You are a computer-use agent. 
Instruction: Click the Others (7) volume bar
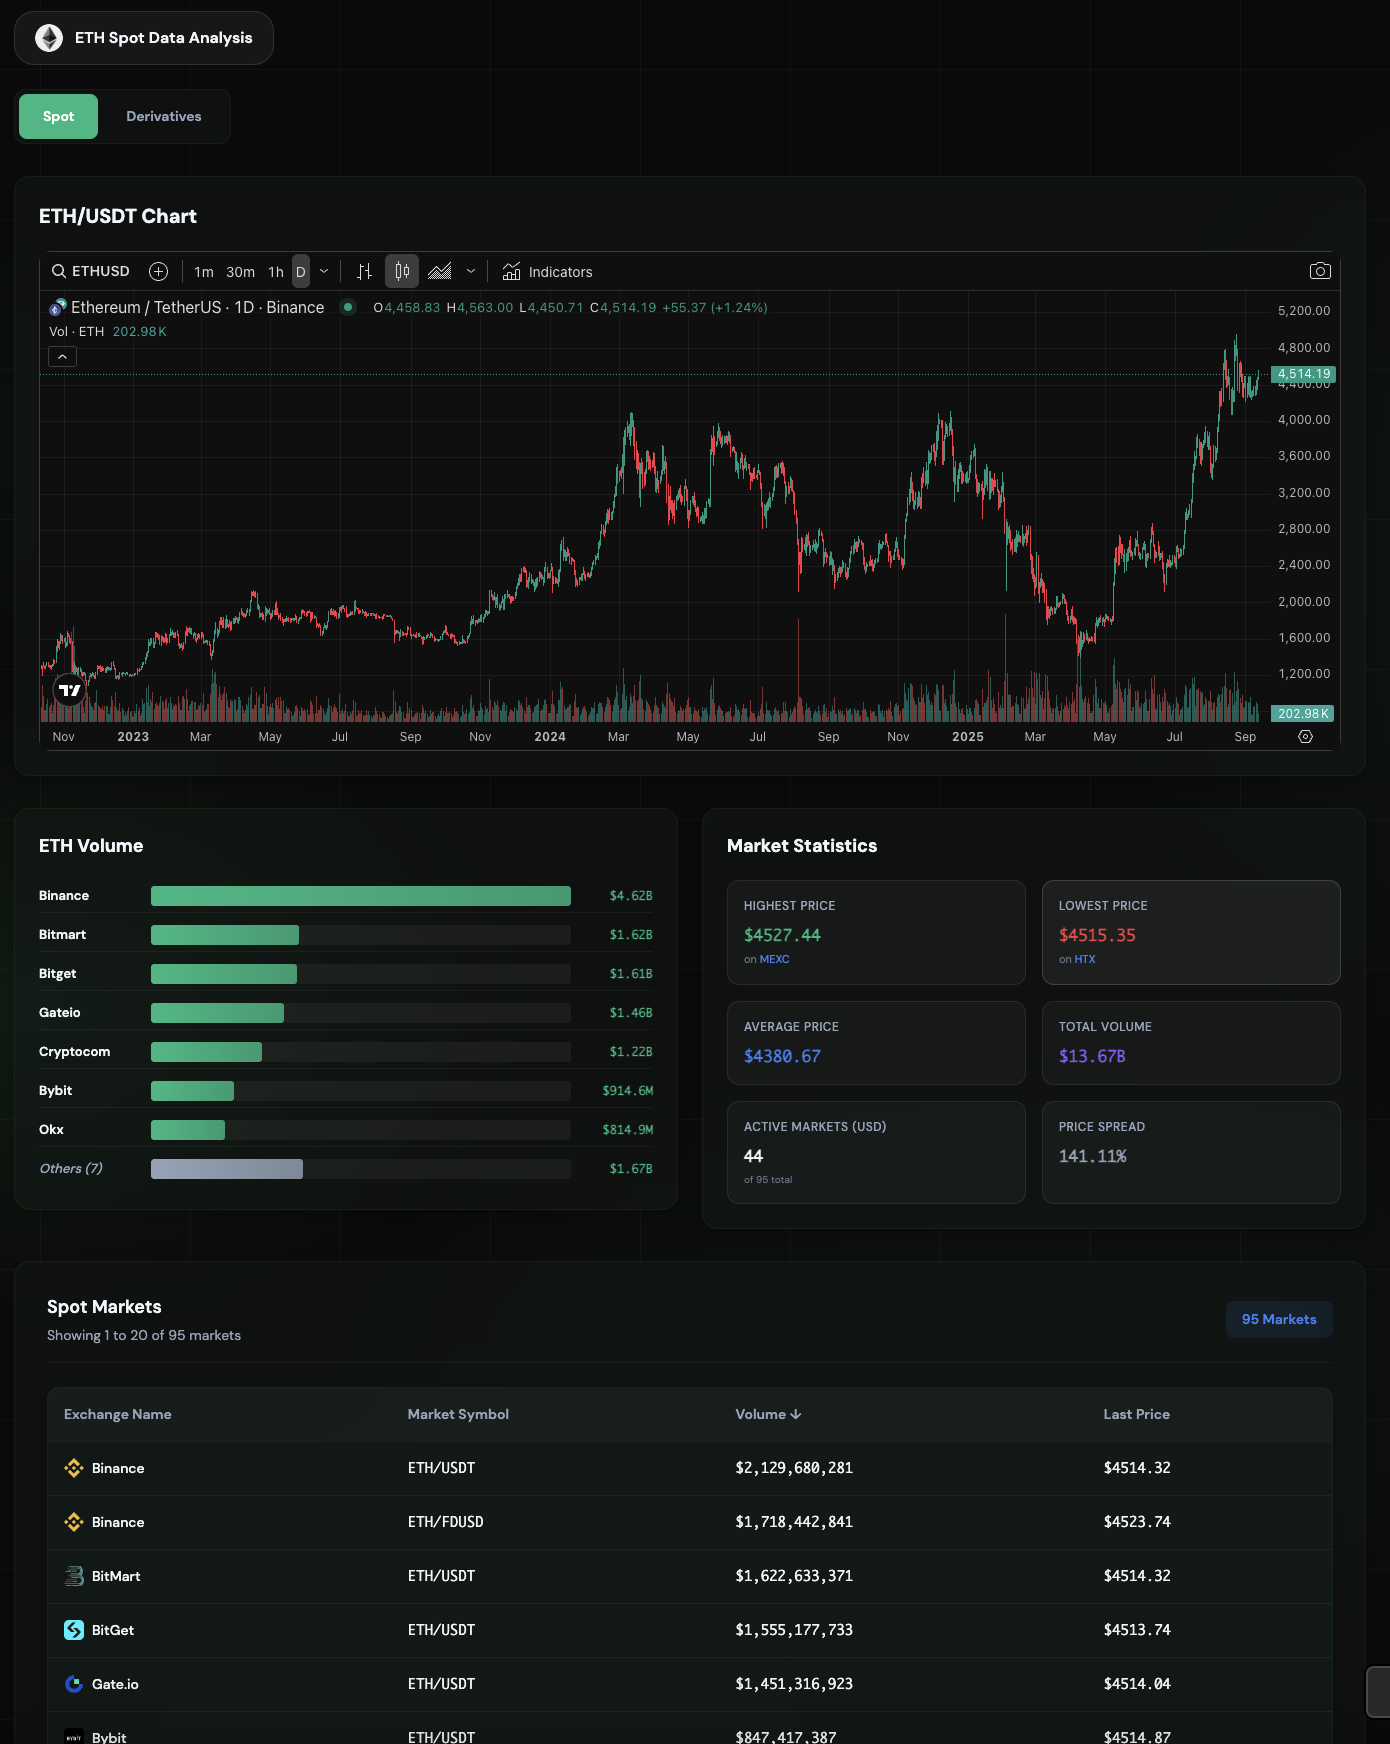(x=227, y=1169)
